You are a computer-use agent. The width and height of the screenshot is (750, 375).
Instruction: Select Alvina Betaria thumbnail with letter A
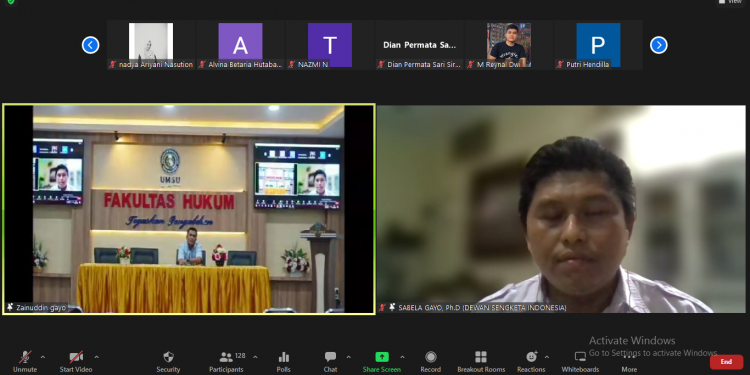click(x=241, y=45)
